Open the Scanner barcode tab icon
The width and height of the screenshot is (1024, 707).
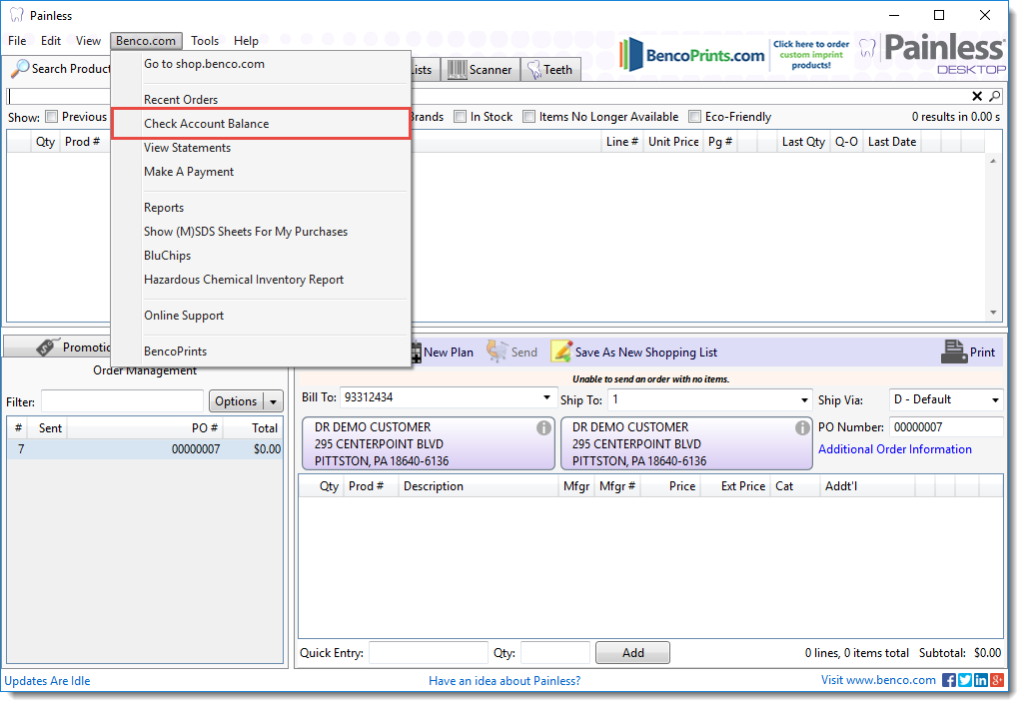click(456, 69)
